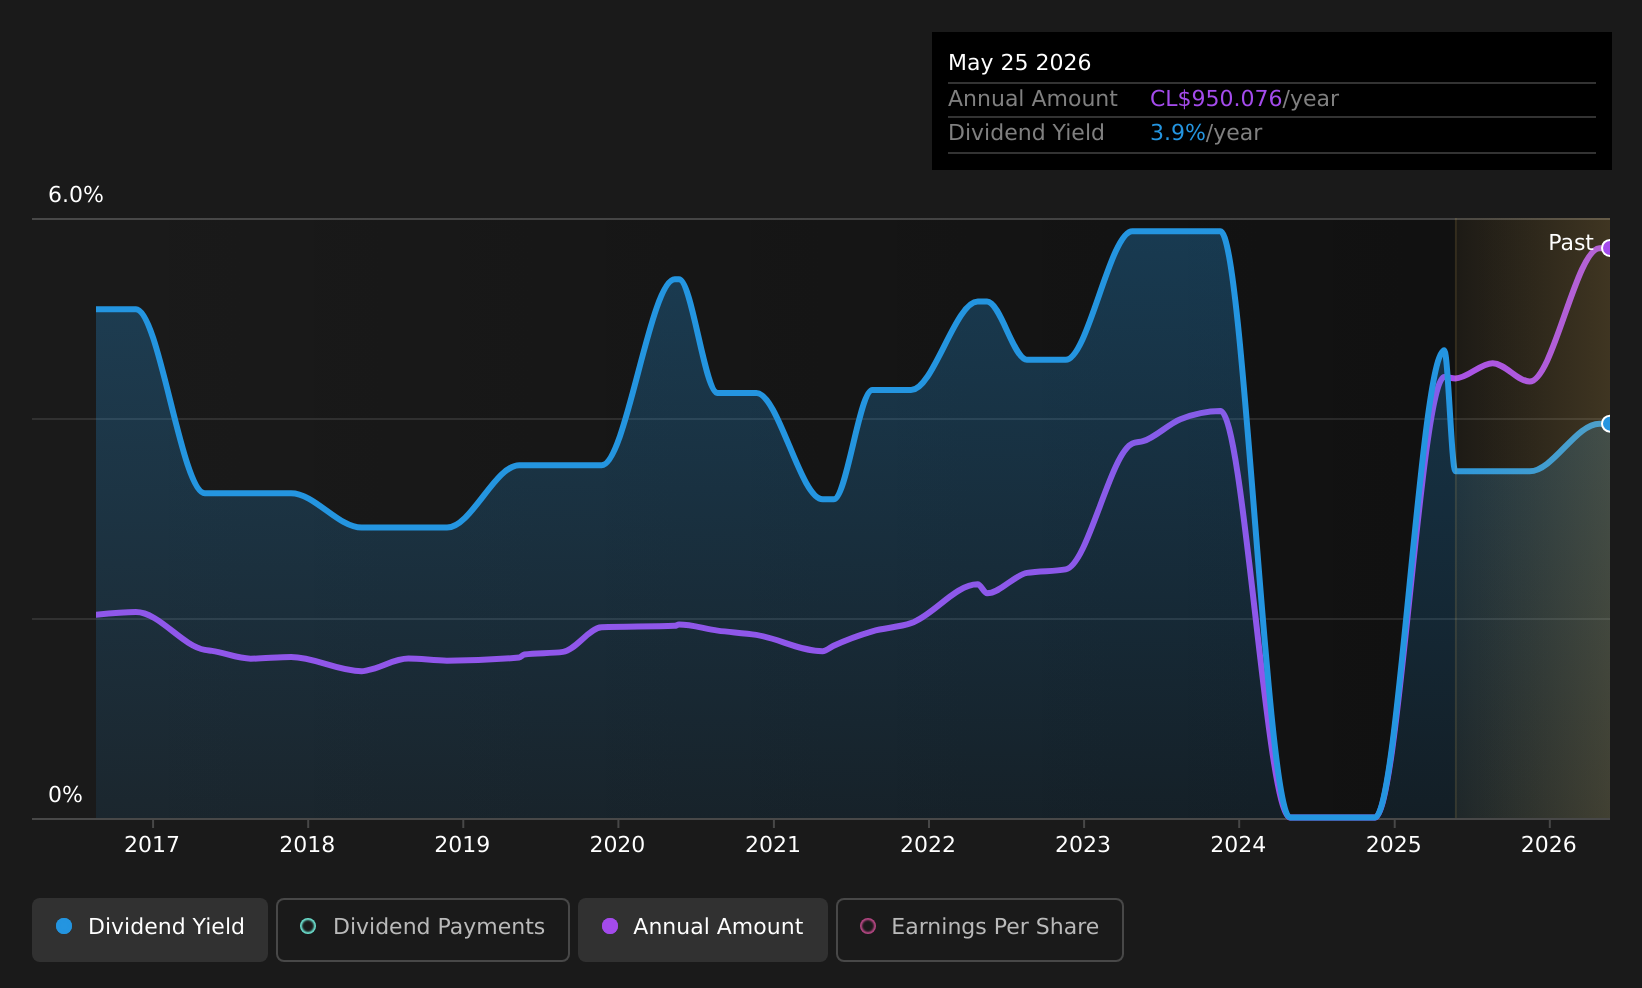Click the 2018 x-axis label

click(x=307, y=845)
